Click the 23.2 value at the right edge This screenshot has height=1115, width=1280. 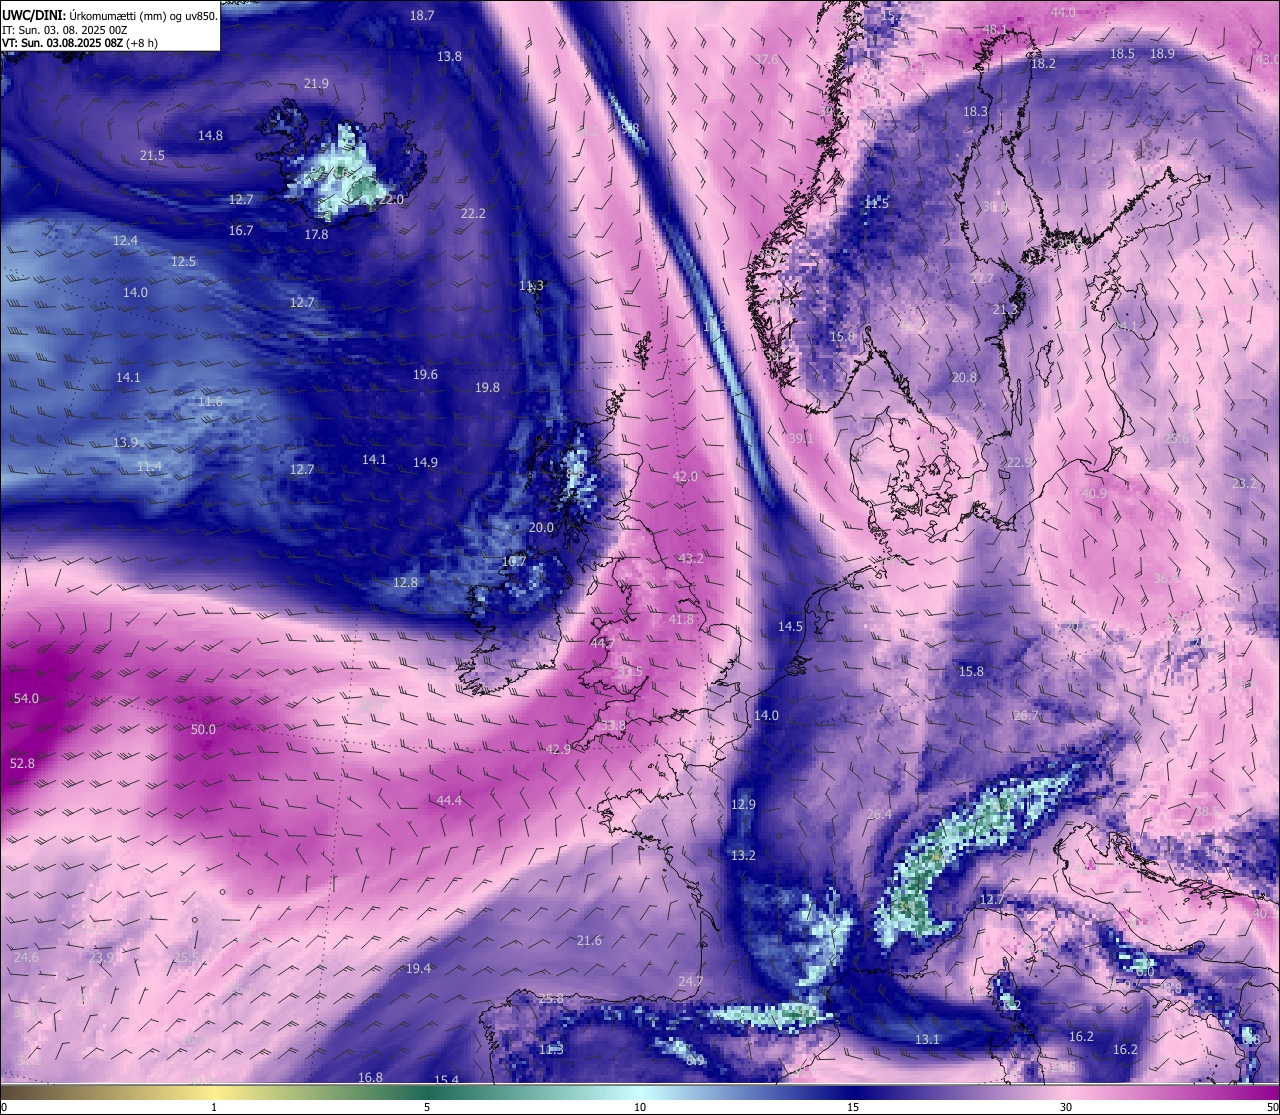(1244, 483)
